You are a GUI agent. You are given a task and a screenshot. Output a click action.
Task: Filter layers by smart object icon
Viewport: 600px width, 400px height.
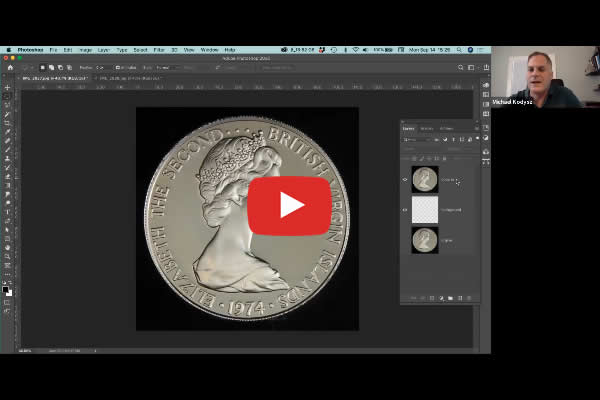coord(470,140)
